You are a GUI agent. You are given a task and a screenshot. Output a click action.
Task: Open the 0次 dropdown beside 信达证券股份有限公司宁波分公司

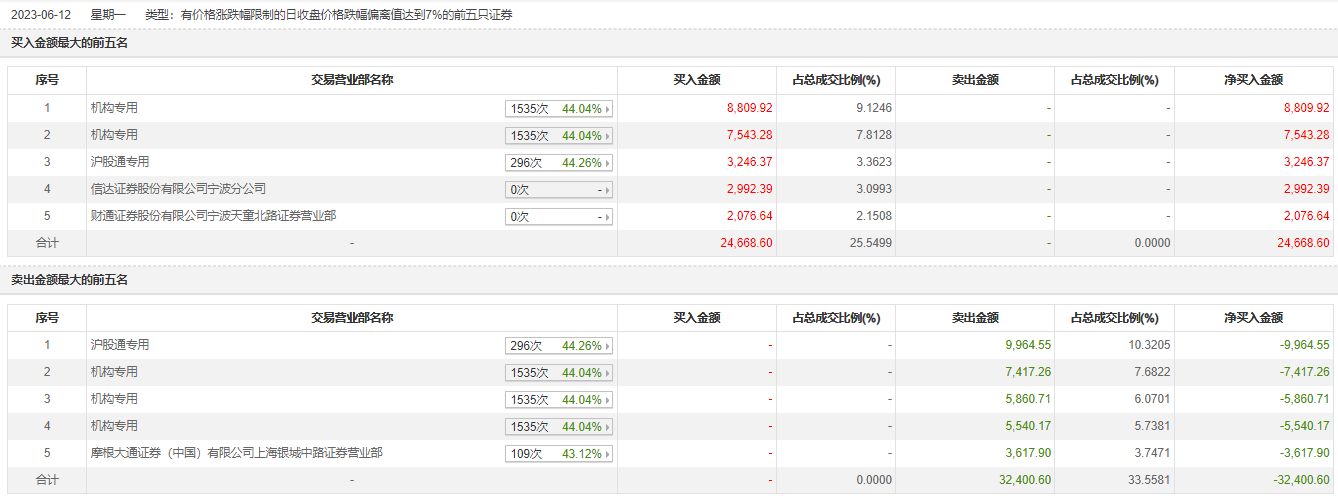pyautogui.click(x=559, y=189)
